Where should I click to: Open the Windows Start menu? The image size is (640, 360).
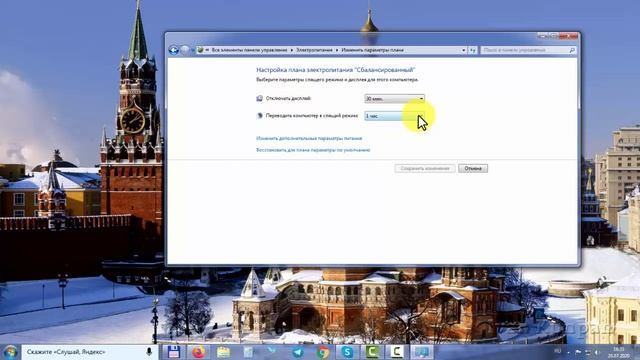click(10, 352)
